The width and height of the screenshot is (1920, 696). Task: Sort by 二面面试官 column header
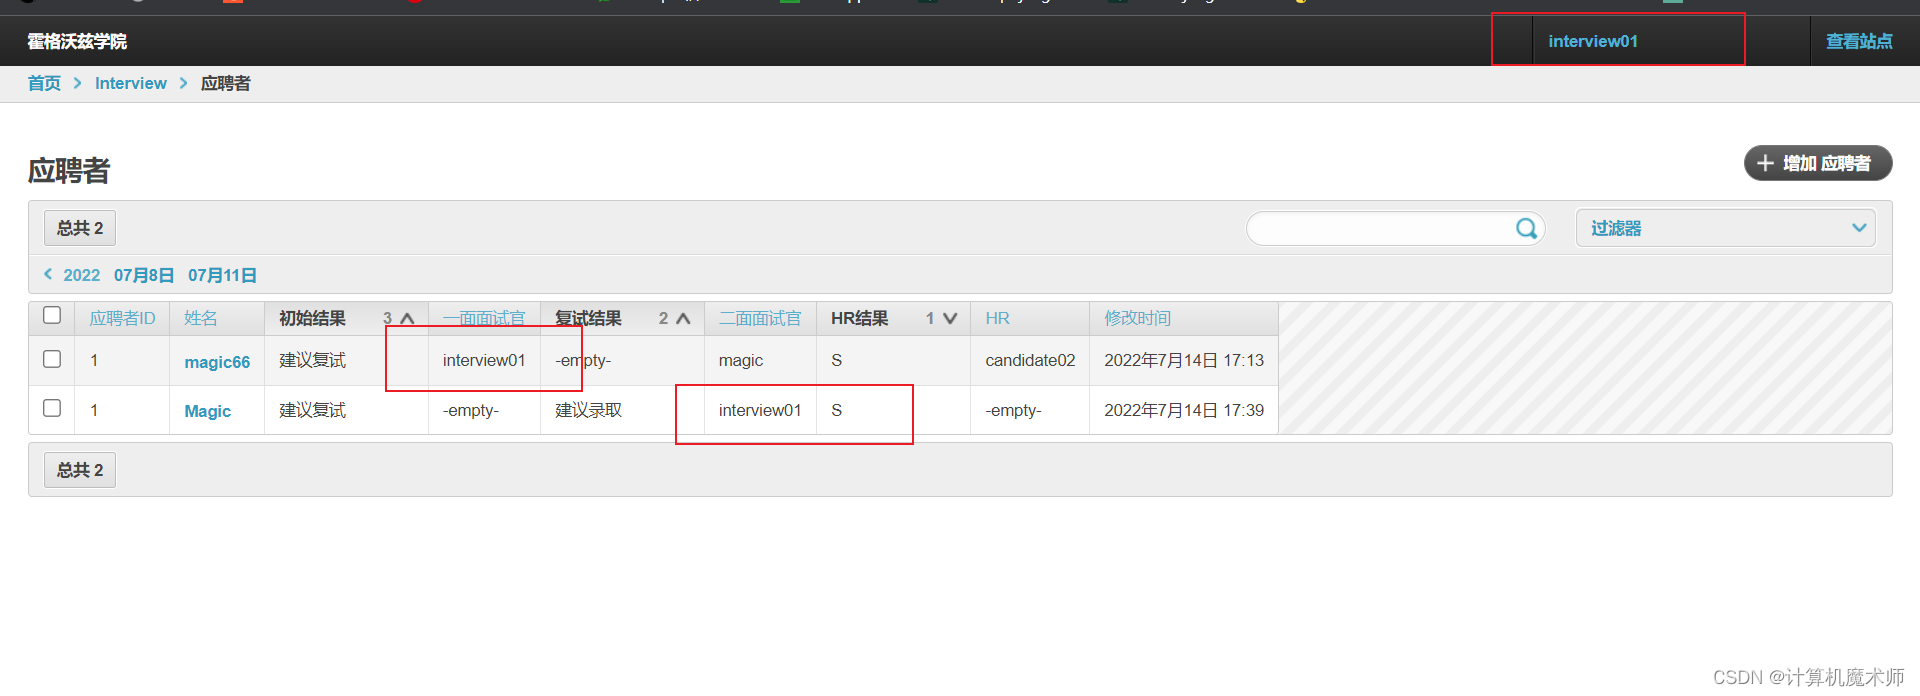coord(760,318)
